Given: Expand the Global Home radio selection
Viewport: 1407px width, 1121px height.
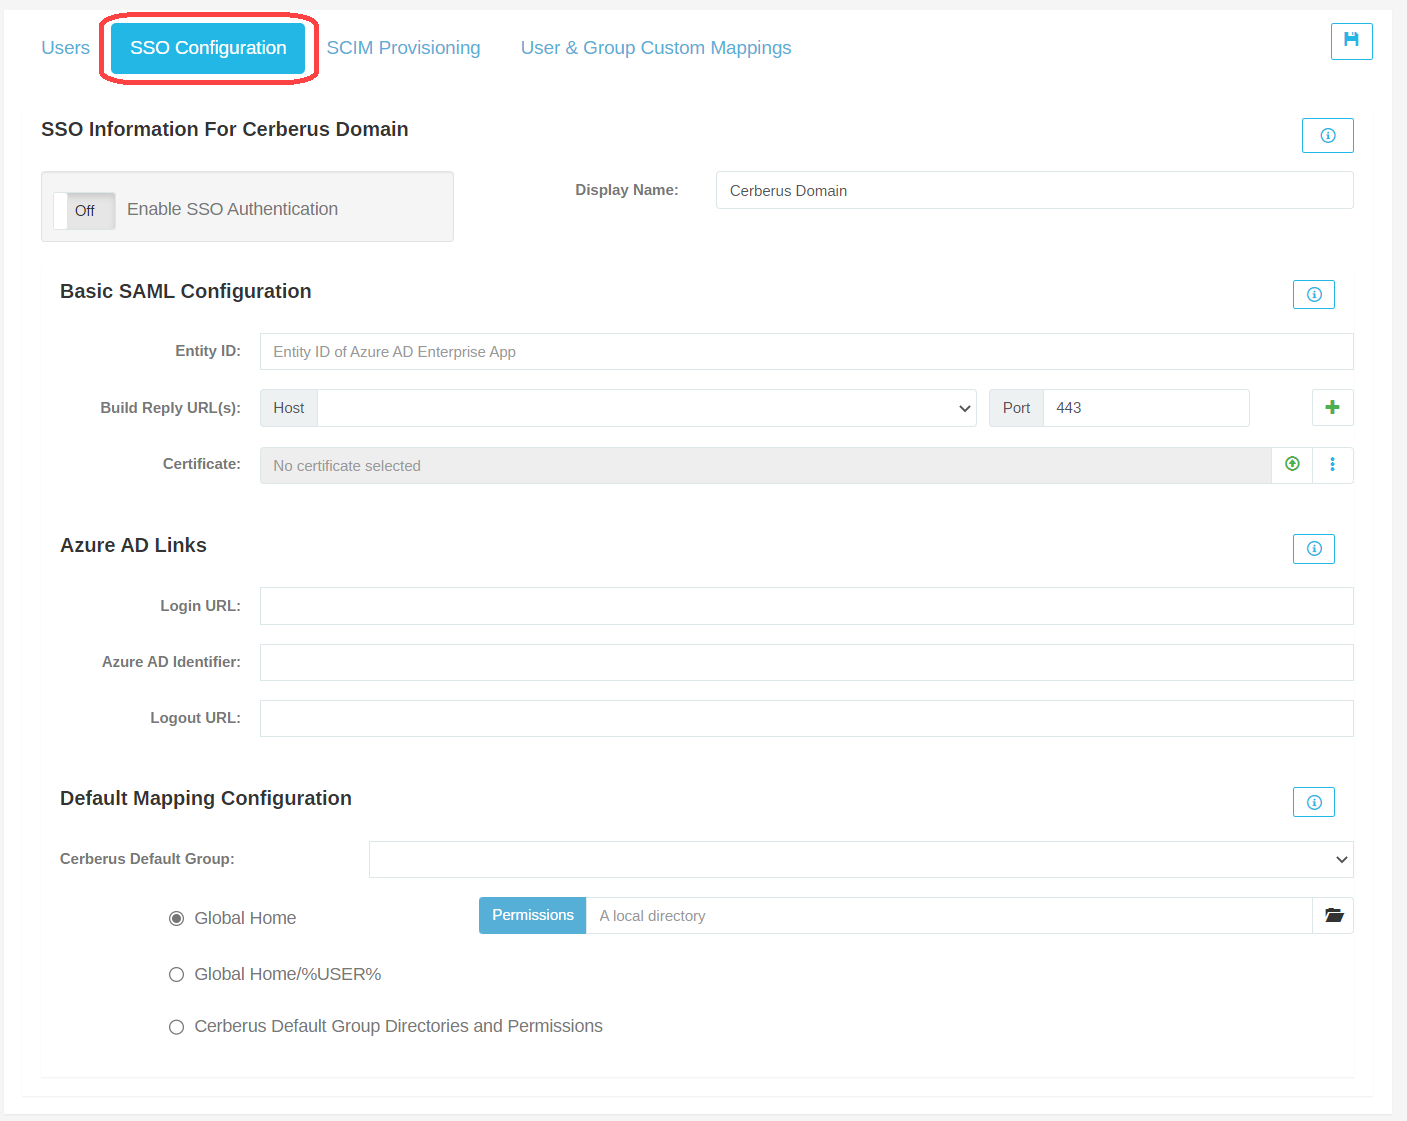Looking at the screenshot, I should (x=176, y=918).
